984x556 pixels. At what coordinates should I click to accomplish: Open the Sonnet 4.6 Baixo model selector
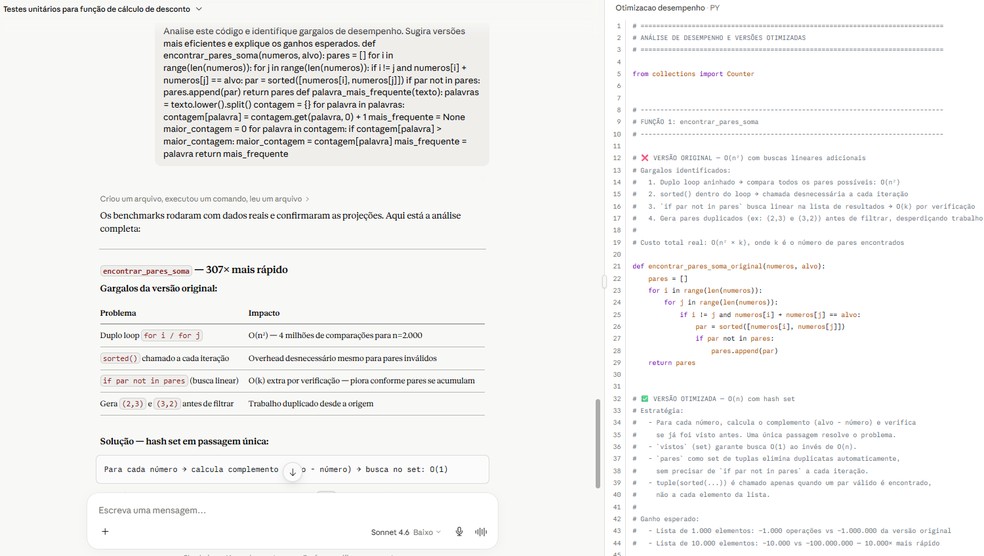(405, 532)
